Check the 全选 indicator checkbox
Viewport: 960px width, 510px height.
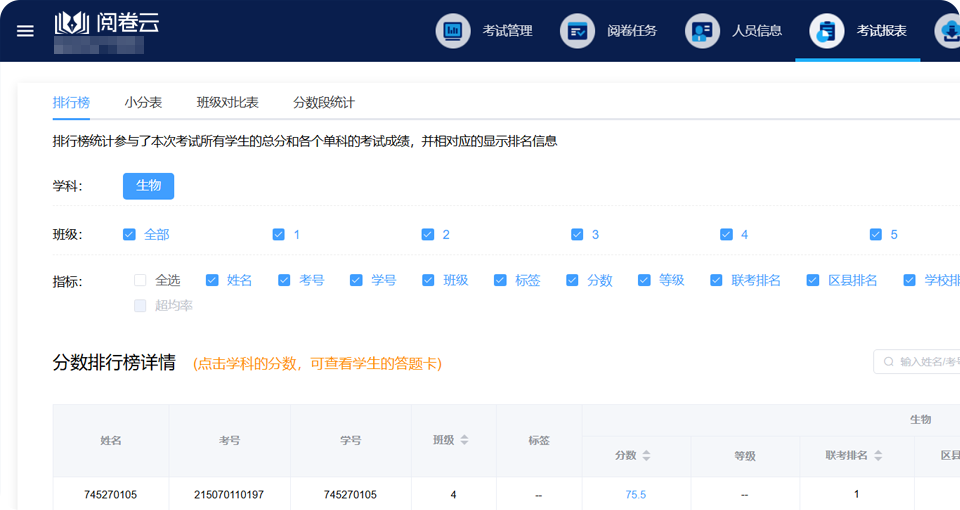click(x=140, y=280)
